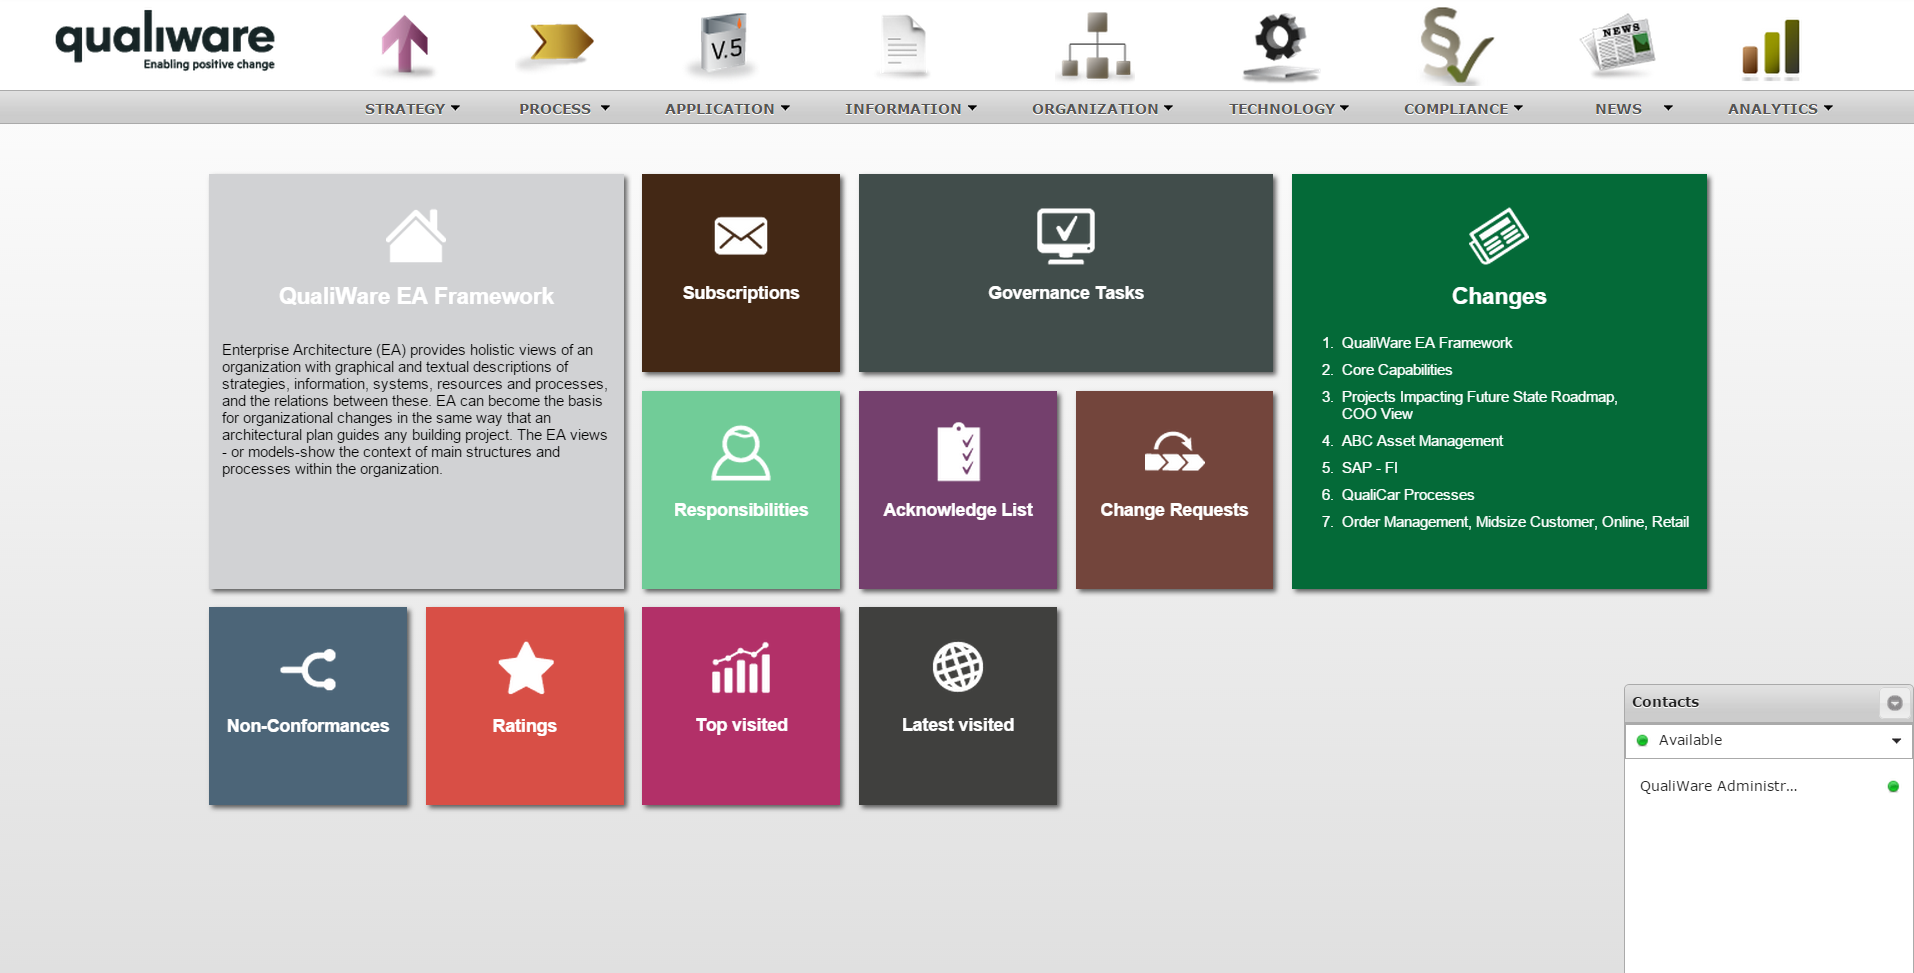Click the Technology gear icon

click(x=1280, y=45)
